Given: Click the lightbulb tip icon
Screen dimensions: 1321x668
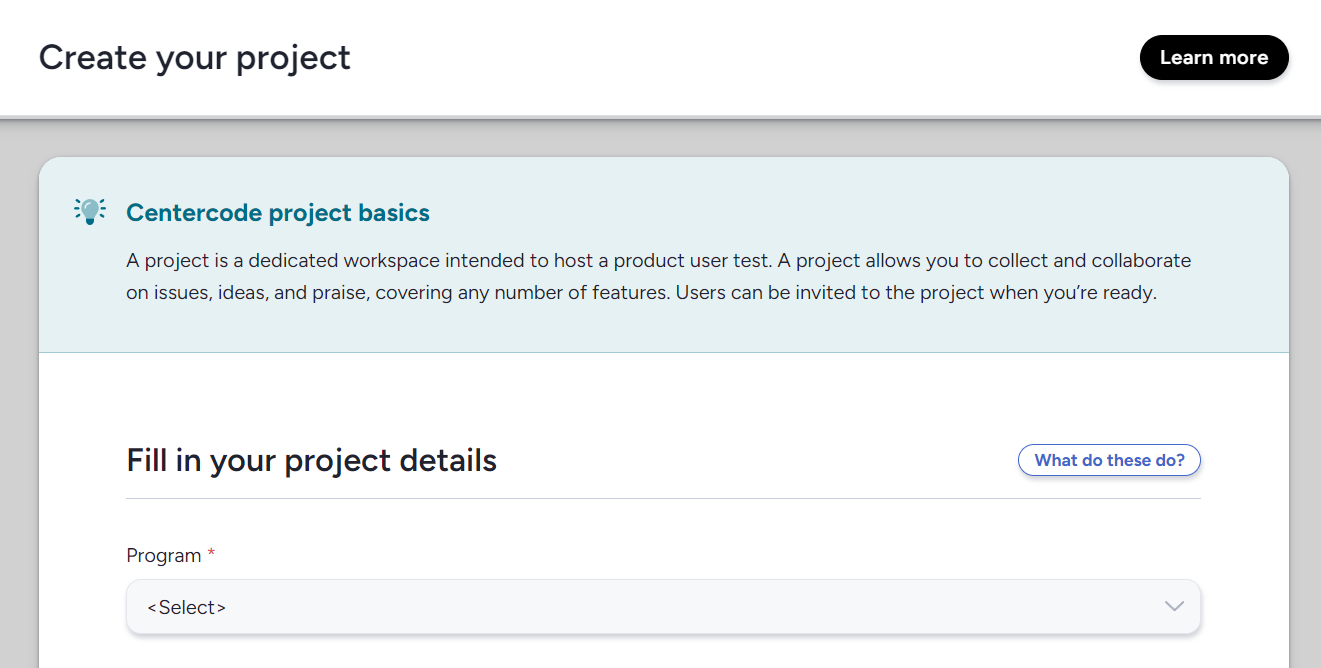Looking at the screenshot, I should [x=90, y=211].
